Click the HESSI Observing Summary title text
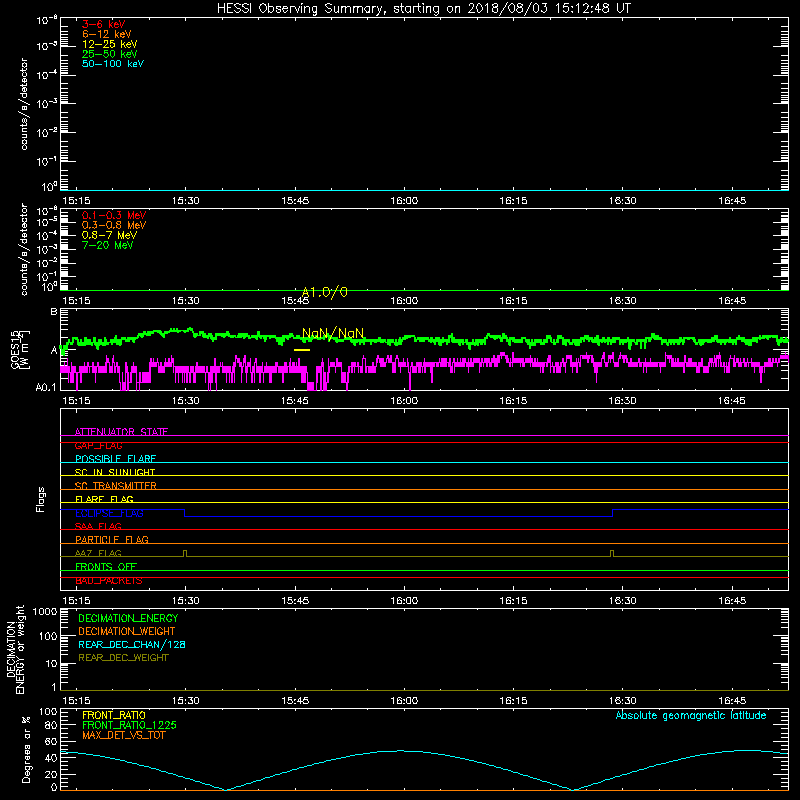Viewport: 800px width, 800px height. (424, 9)
